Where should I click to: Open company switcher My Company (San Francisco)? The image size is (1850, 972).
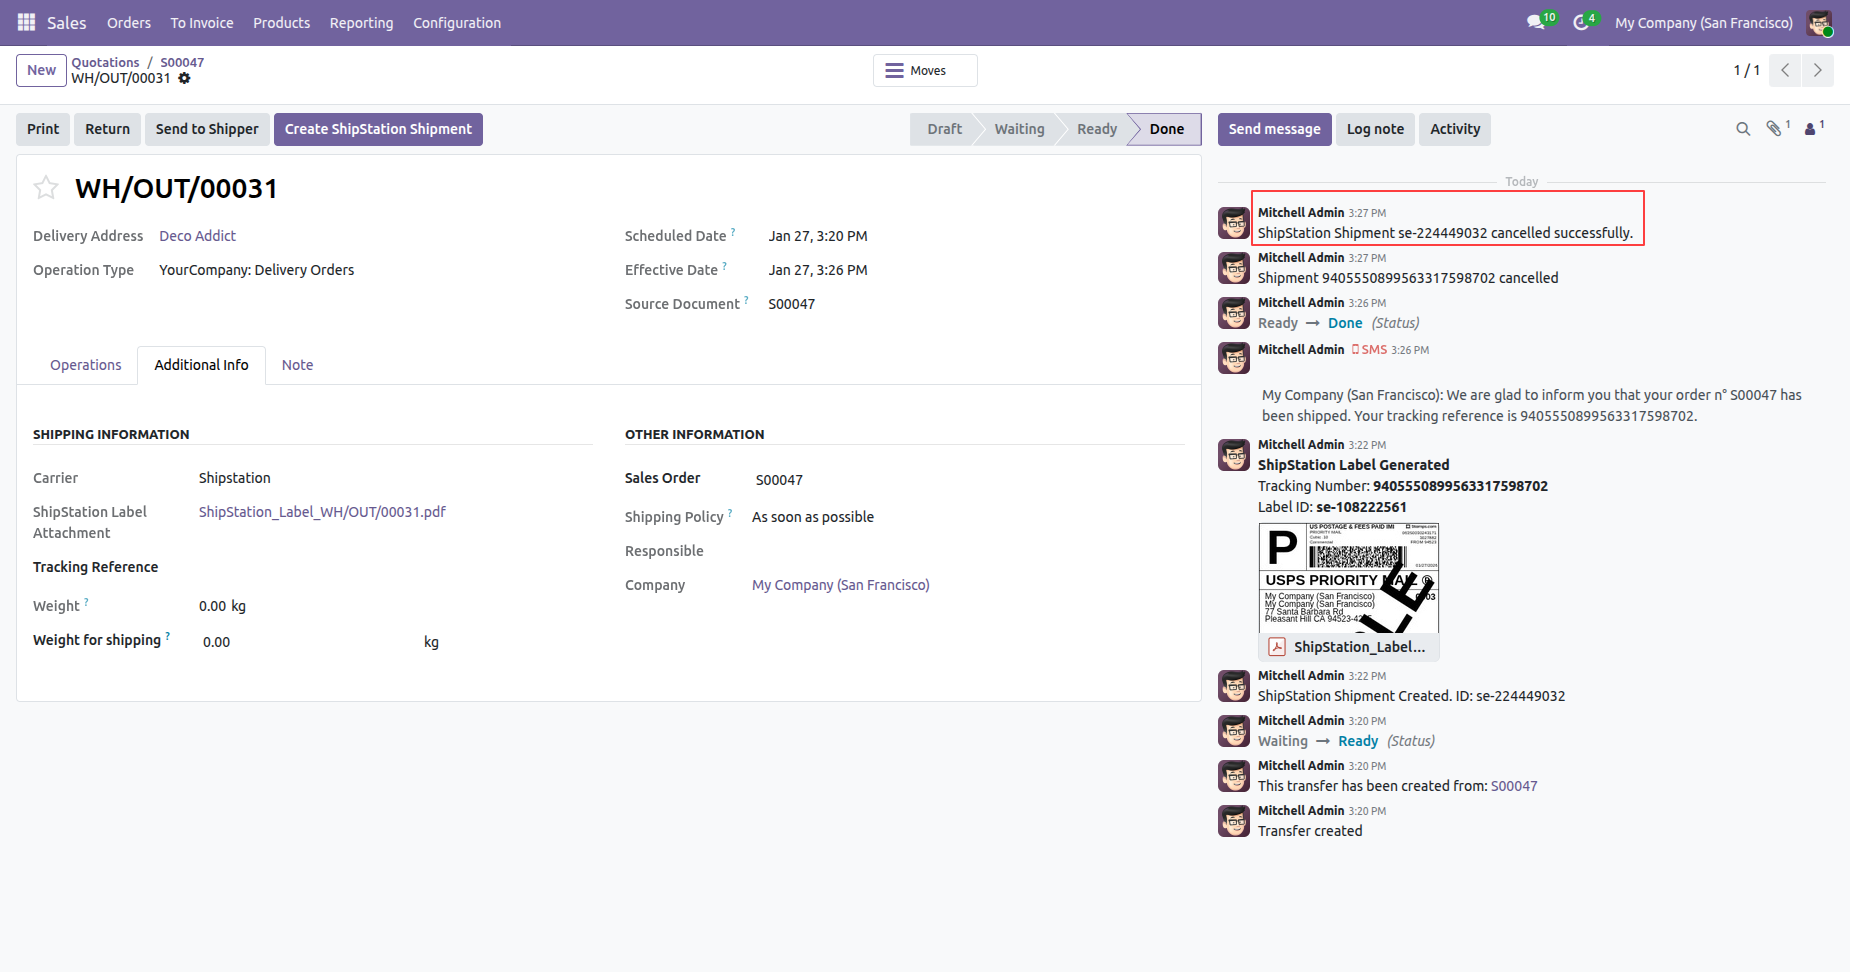pyautogui.click(x=1703, y=22)
